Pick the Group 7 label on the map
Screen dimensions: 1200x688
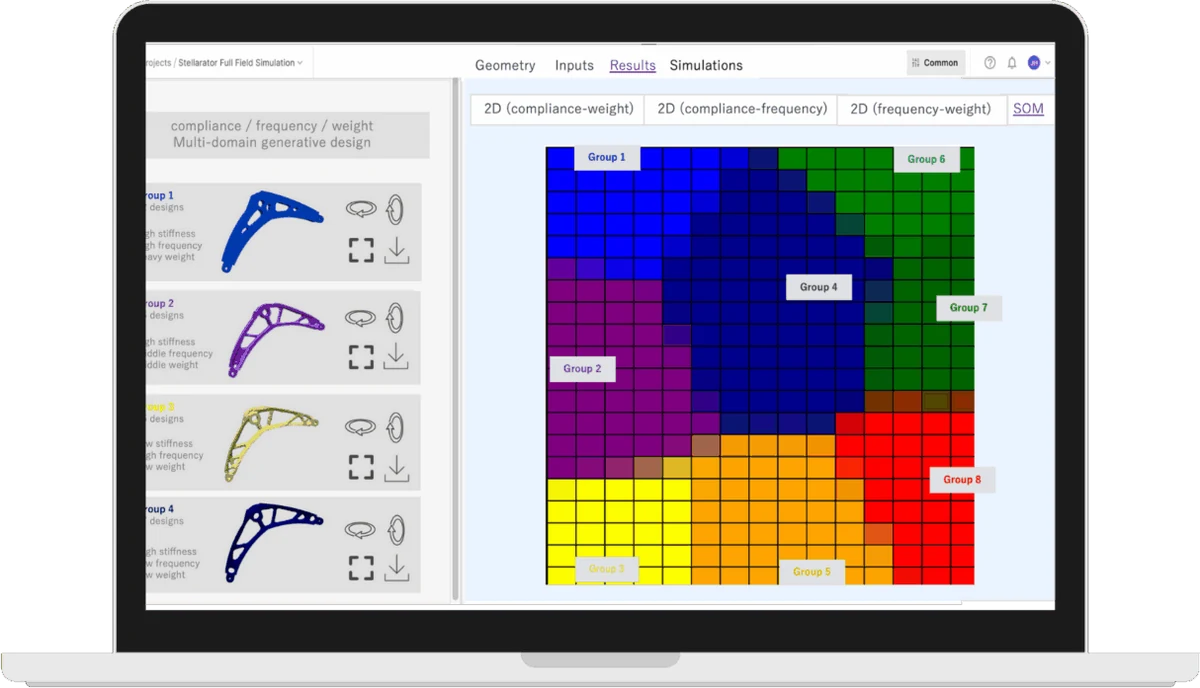click(x=968, y=308)
